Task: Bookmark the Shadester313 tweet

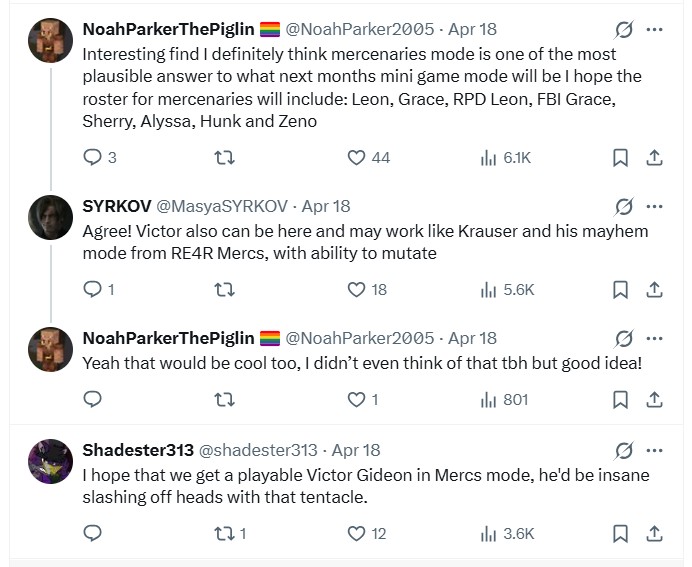Action: point(620,533)
